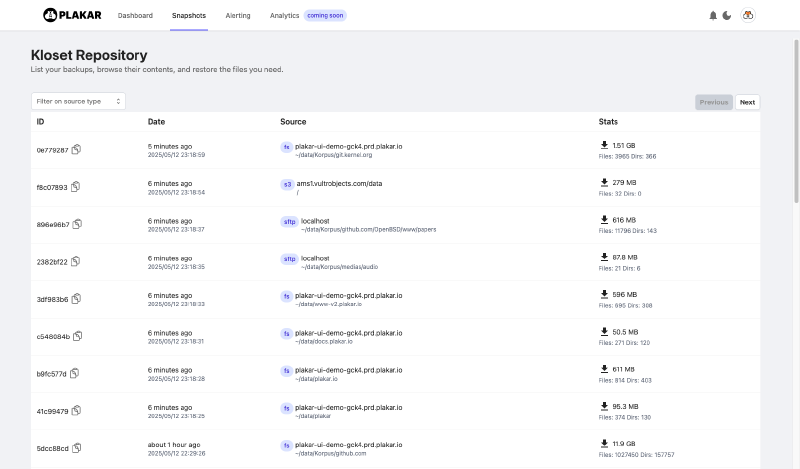Click sftp badge for medias/audio
Viewport: 800px width, 469px height.
[289, 259]
